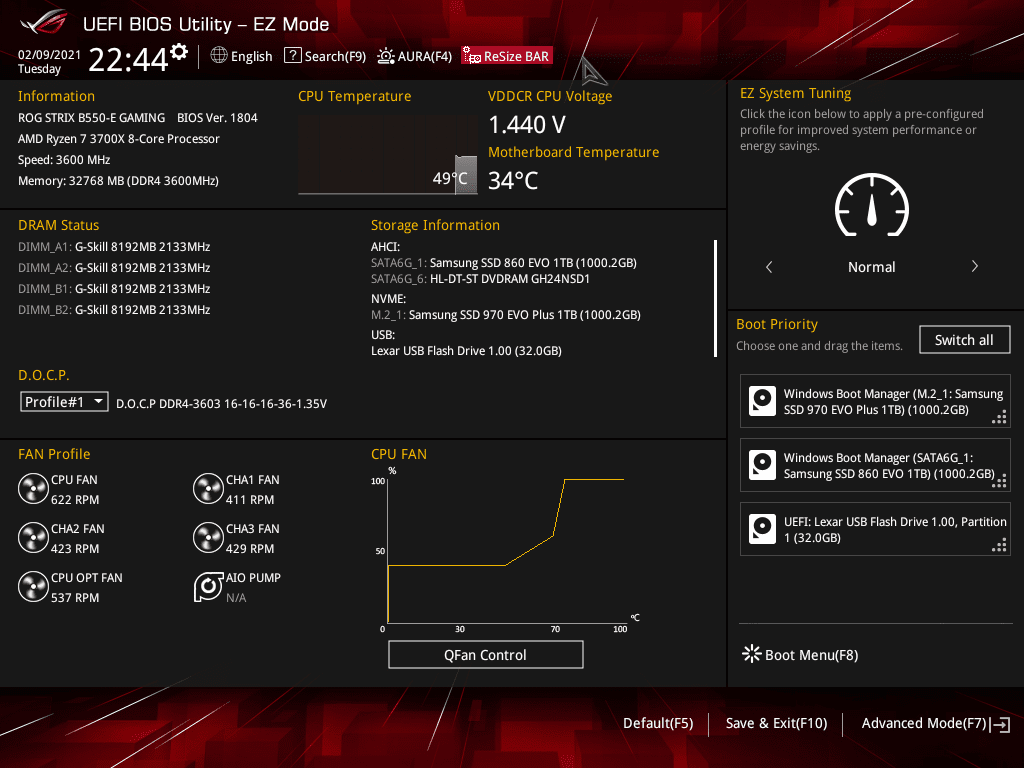Select the Samsung 970 EVO Plus boot disk icon

(762, 401)
